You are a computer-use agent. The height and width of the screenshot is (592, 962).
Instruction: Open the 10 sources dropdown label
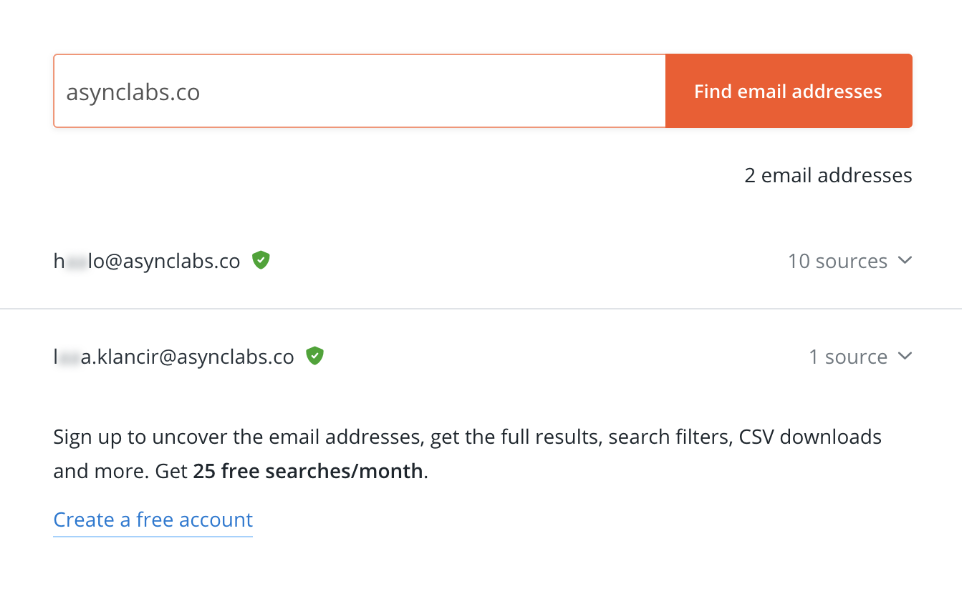[x=837, y=261]
